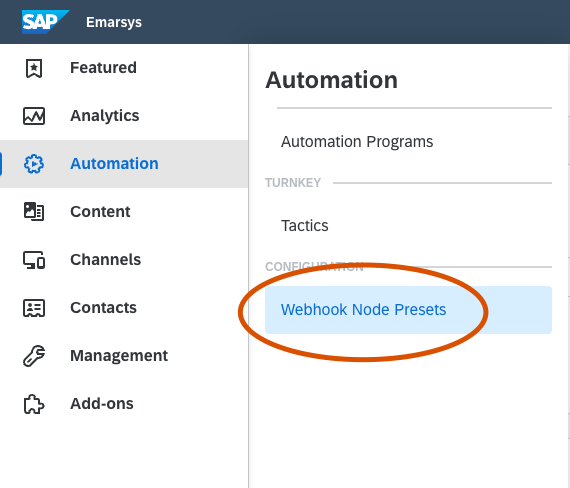Click the Management wrench icon

tap(34, 356)
